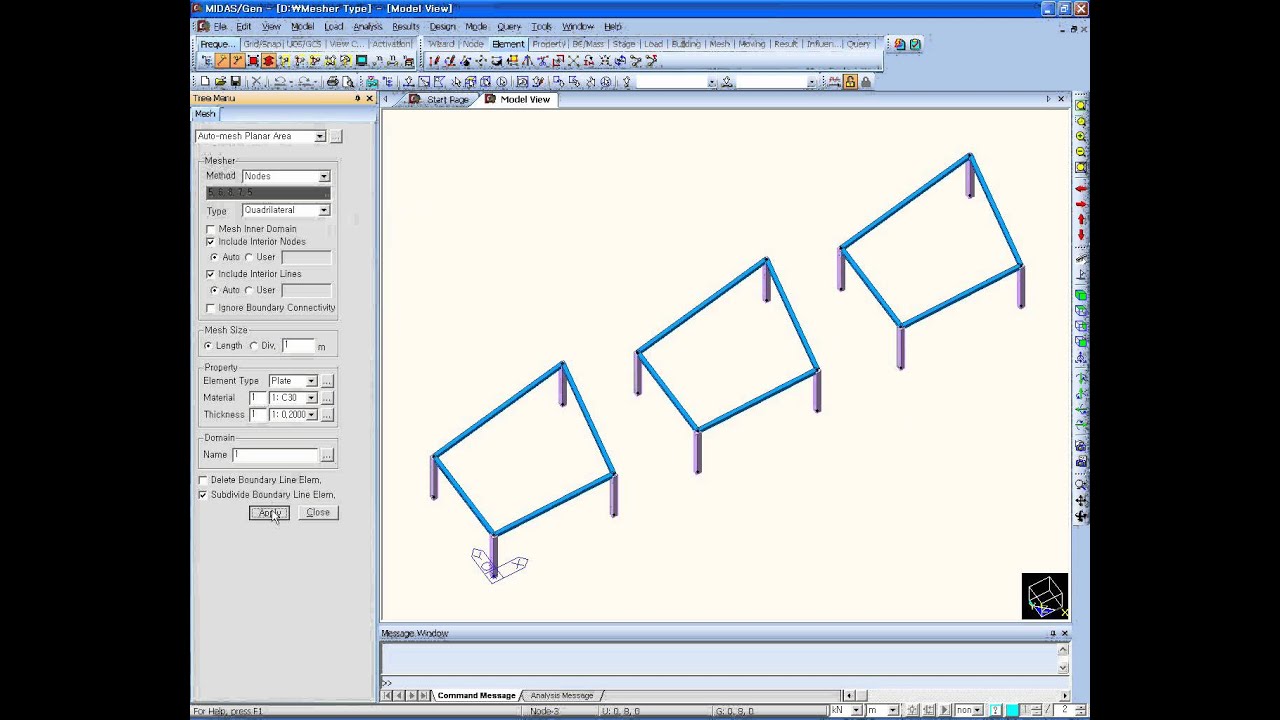The width and height of the screenshot is (1280, 720).
Task: Pin the Message Window panel
Action: coord(1052,633)
